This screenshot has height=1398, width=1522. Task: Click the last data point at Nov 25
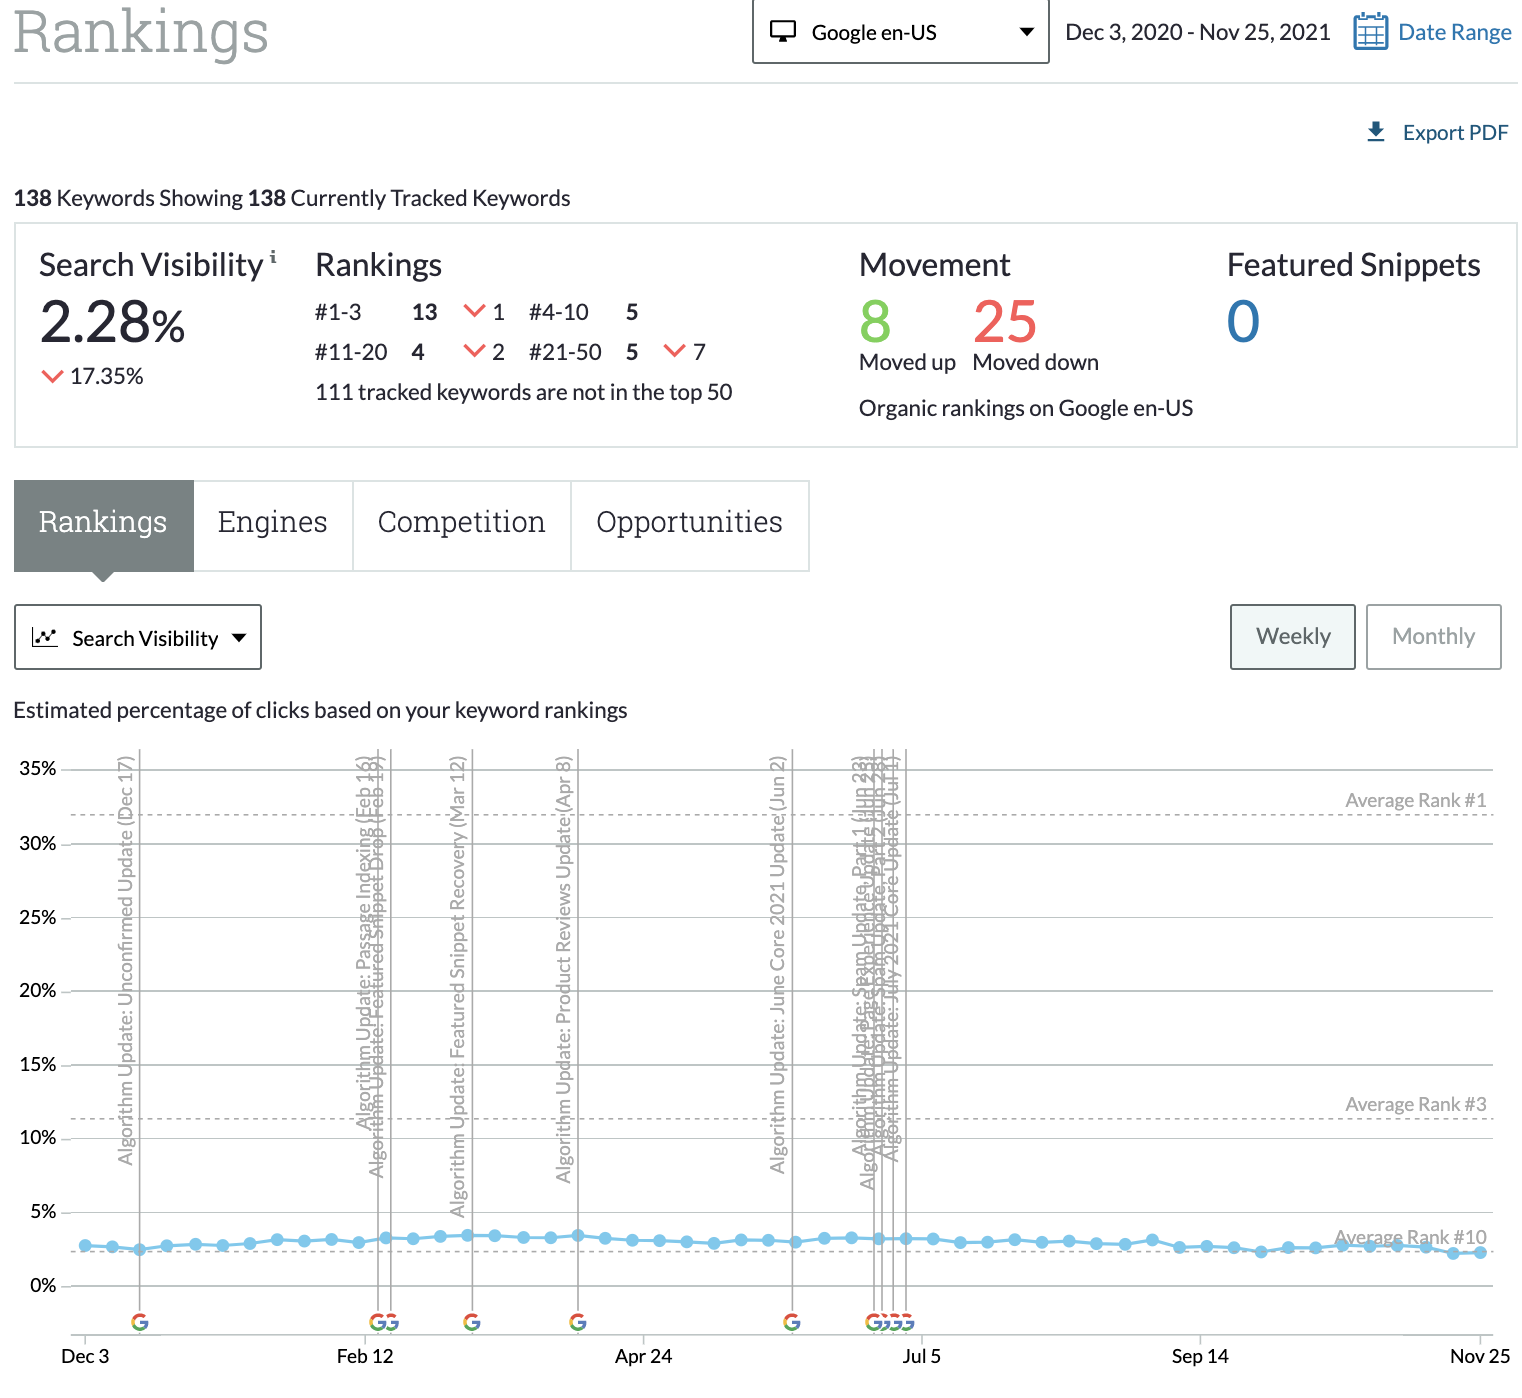(x=1480, y=1252)
